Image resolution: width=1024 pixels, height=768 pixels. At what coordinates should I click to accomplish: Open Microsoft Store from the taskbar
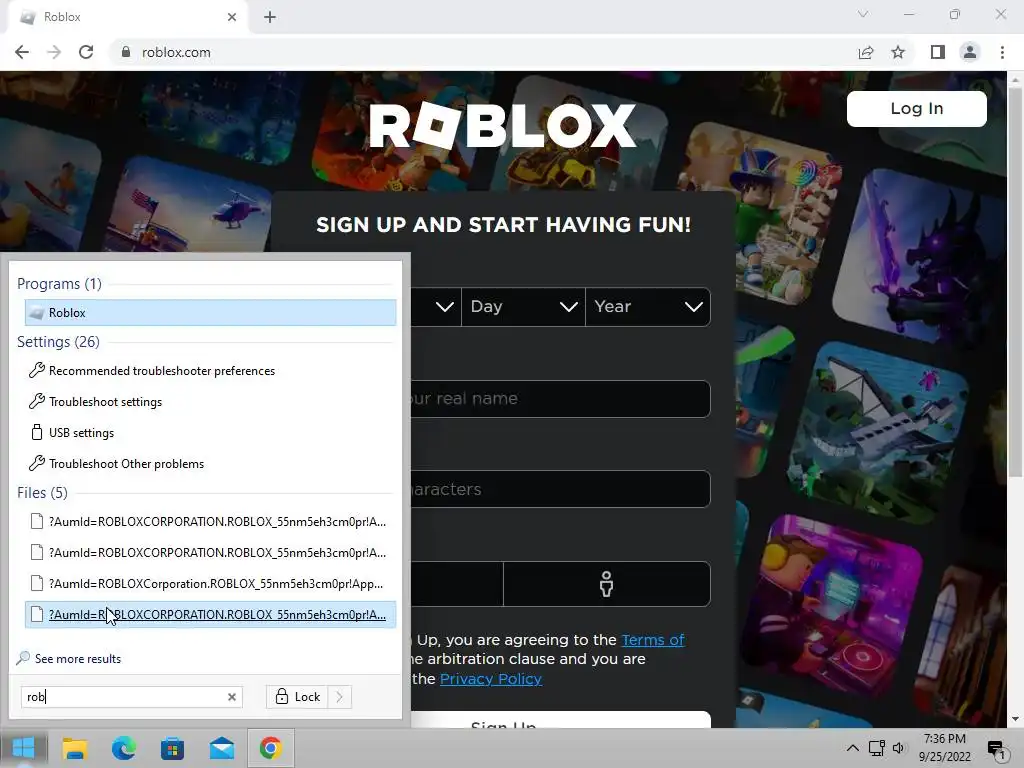click(172, 748)
